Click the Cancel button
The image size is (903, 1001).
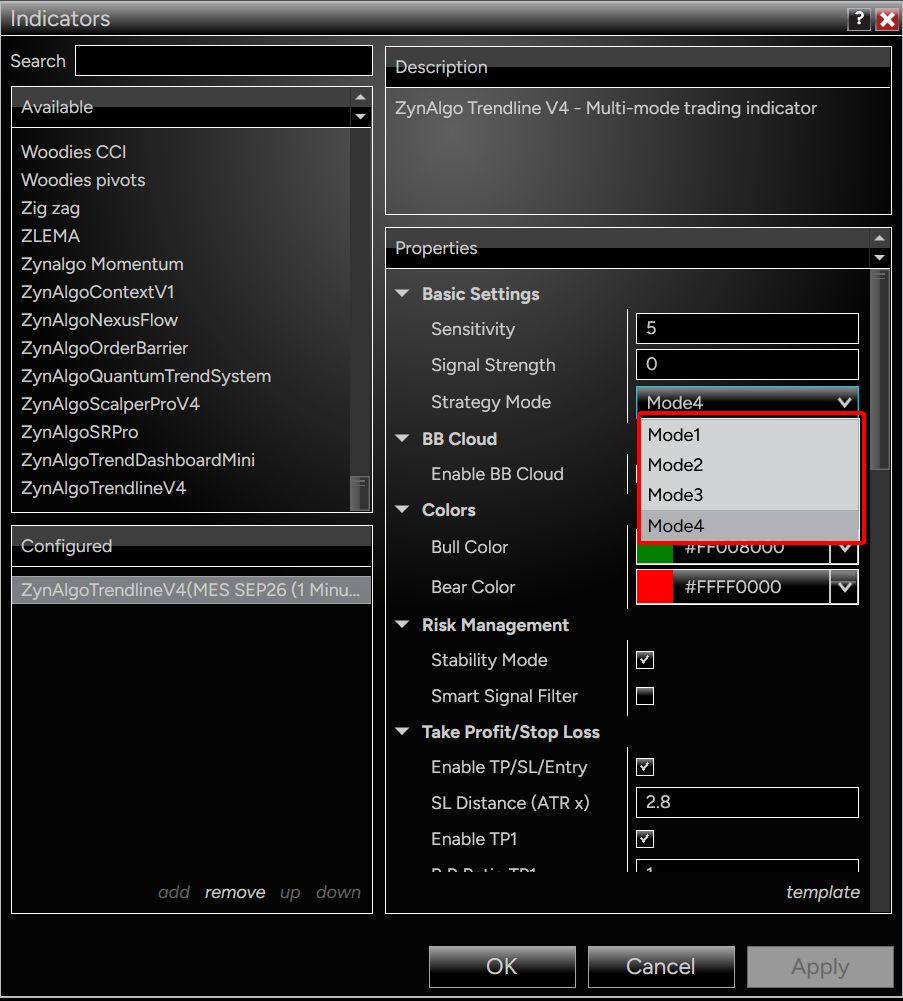point(661,967)
